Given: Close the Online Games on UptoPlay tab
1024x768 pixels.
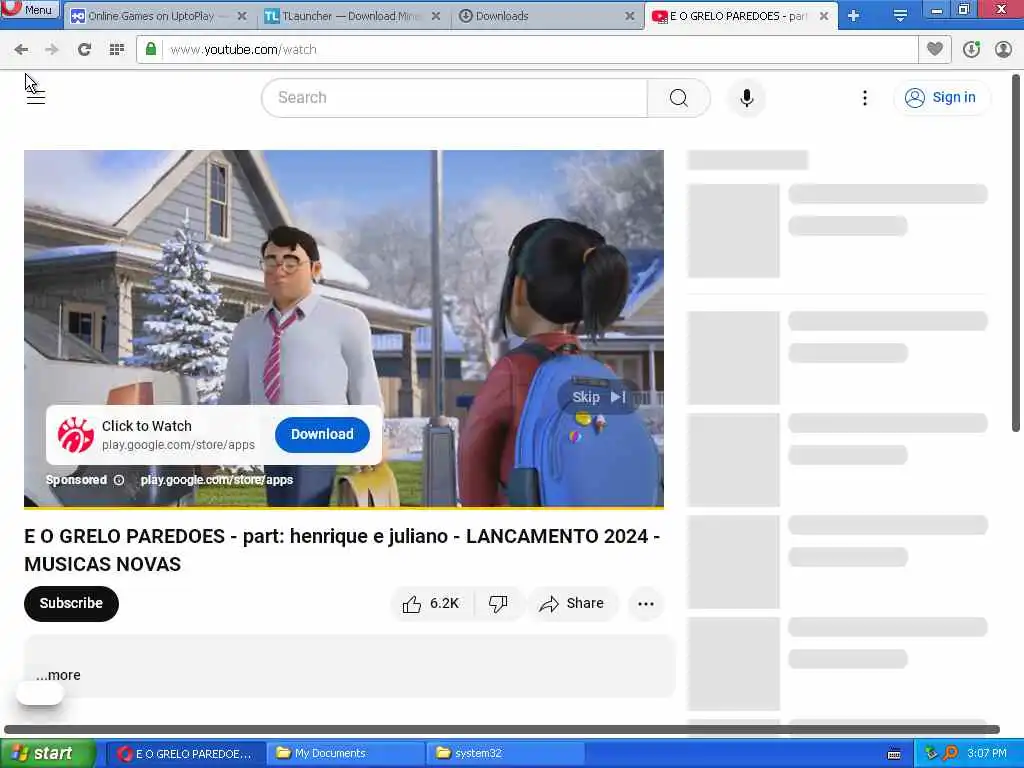Looking at the screenshot, I should point(242,16).
